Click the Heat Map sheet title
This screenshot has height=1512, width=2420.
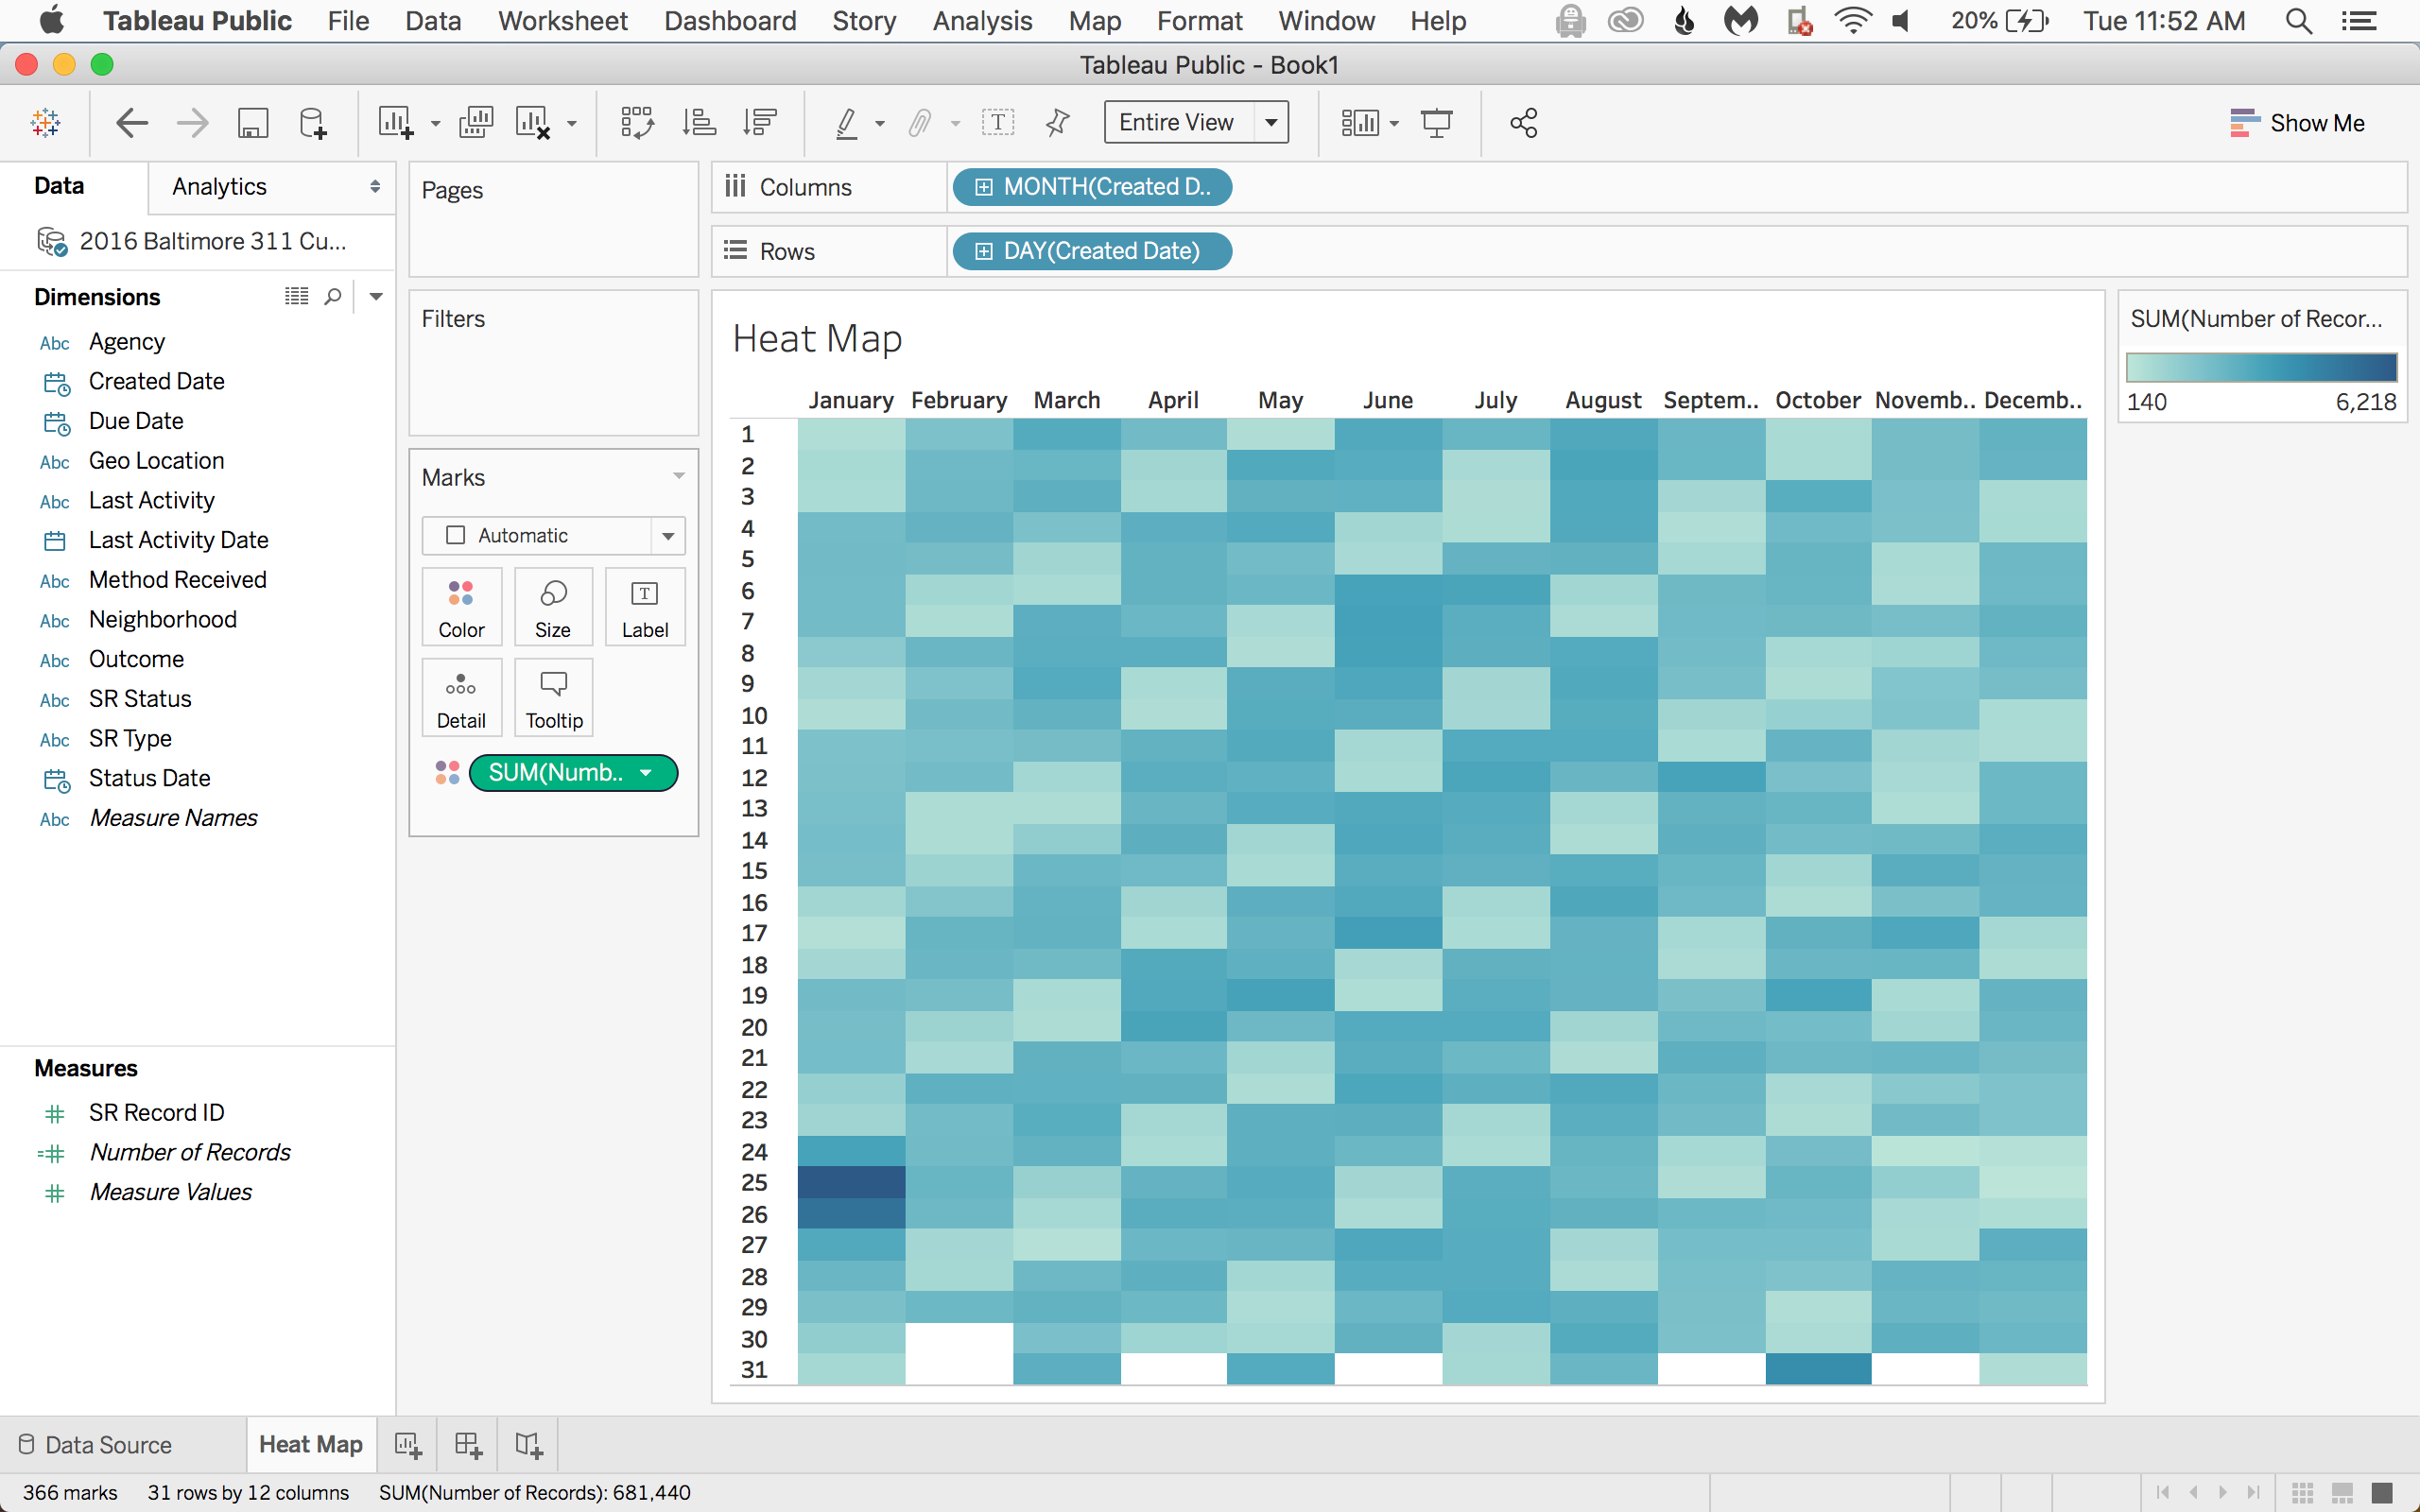(x=817, y=339)
